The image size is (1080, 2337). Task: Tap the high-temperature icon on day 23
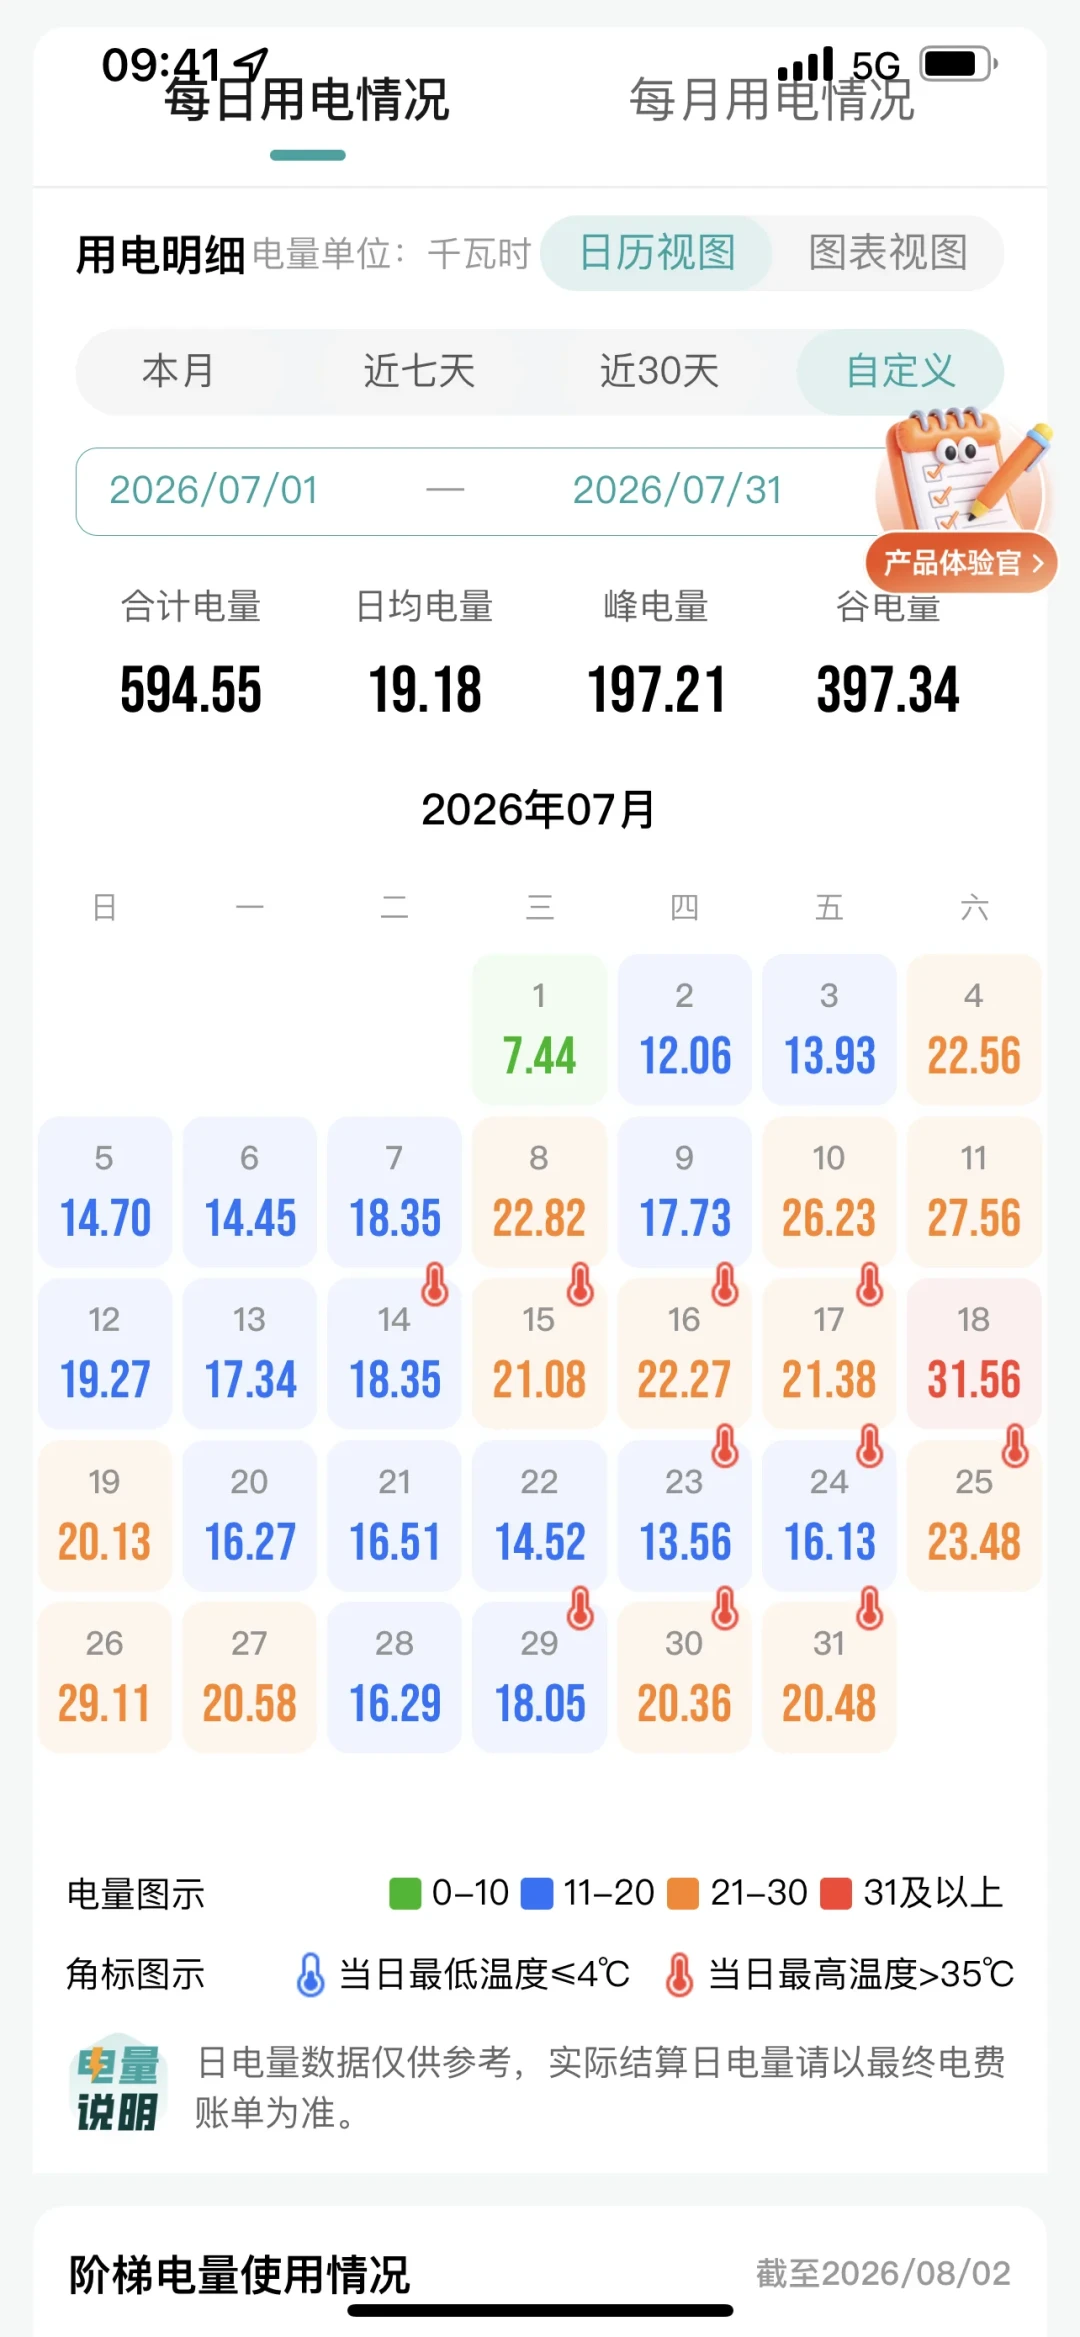pyautogui.click(x=725, y=1446)
